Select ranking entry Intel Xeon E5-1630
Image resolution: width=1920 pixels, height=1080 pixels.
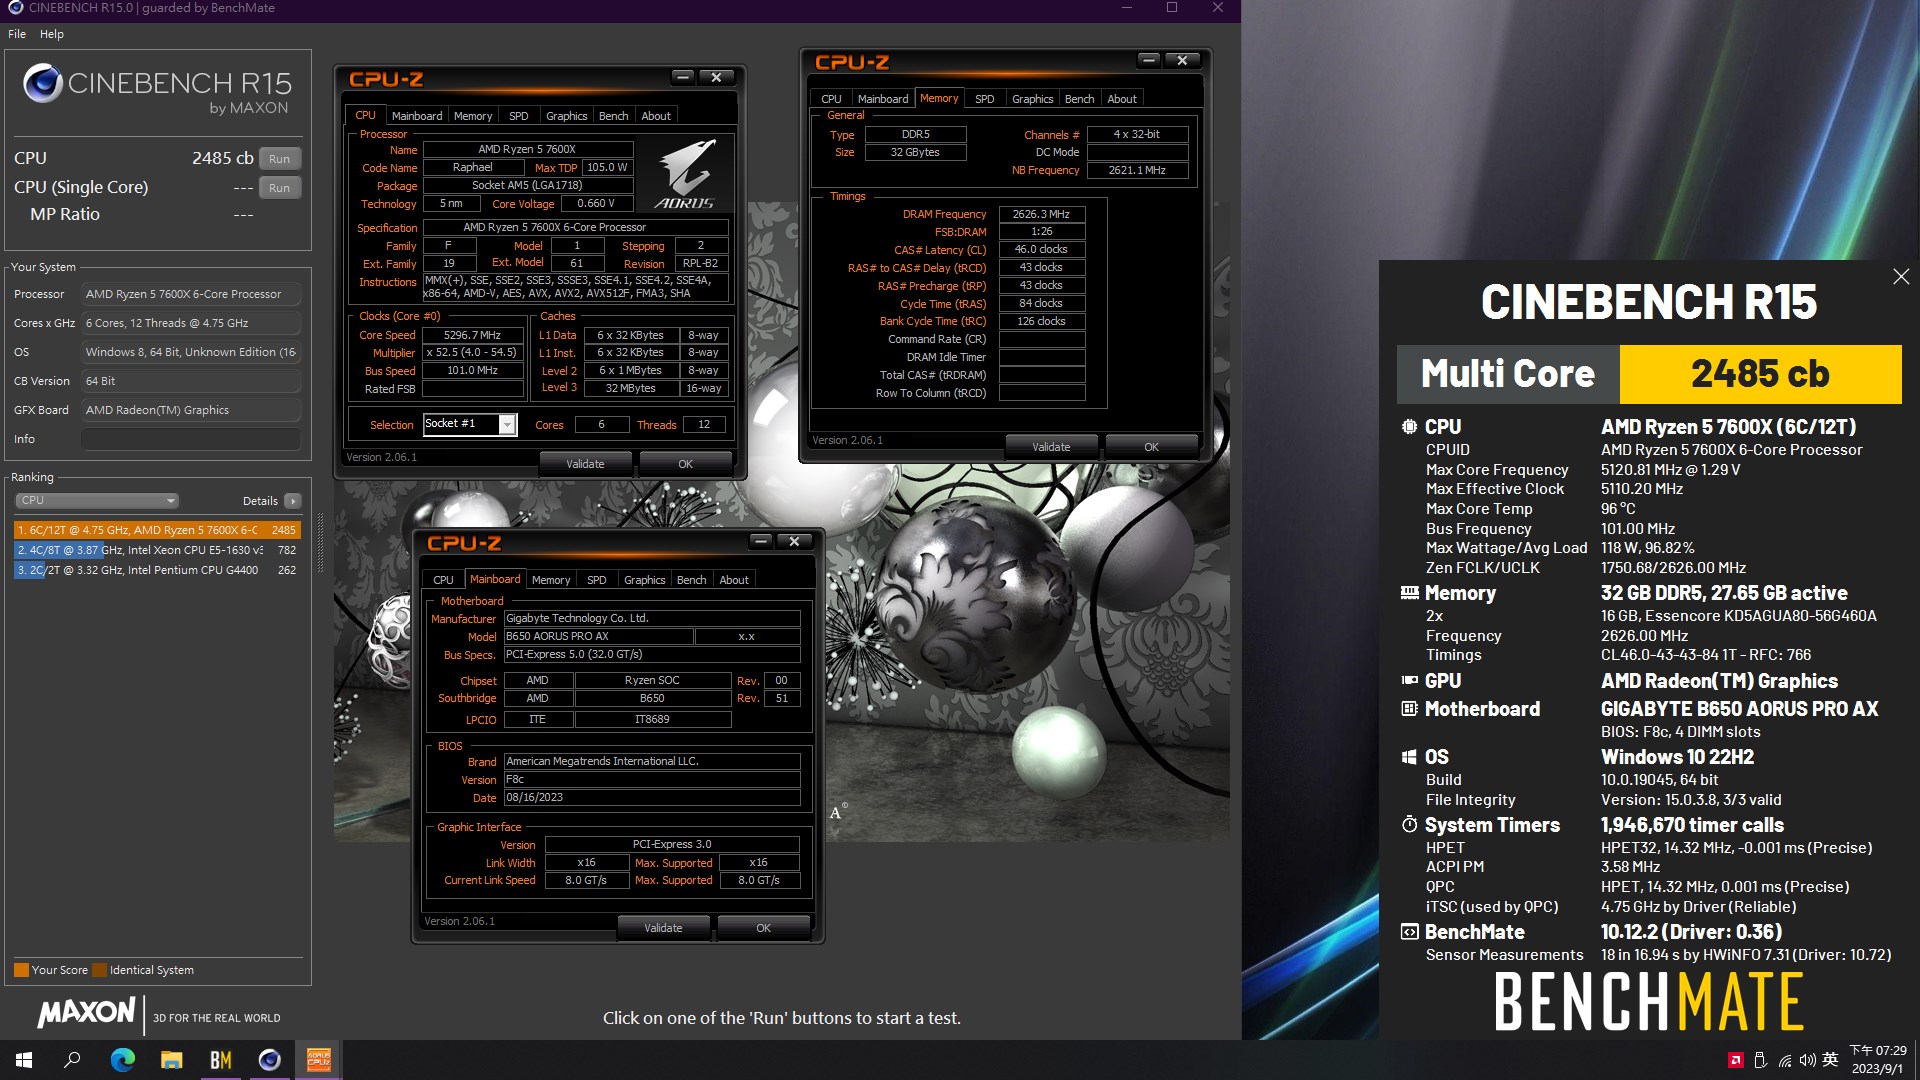(x=157, y=550)
